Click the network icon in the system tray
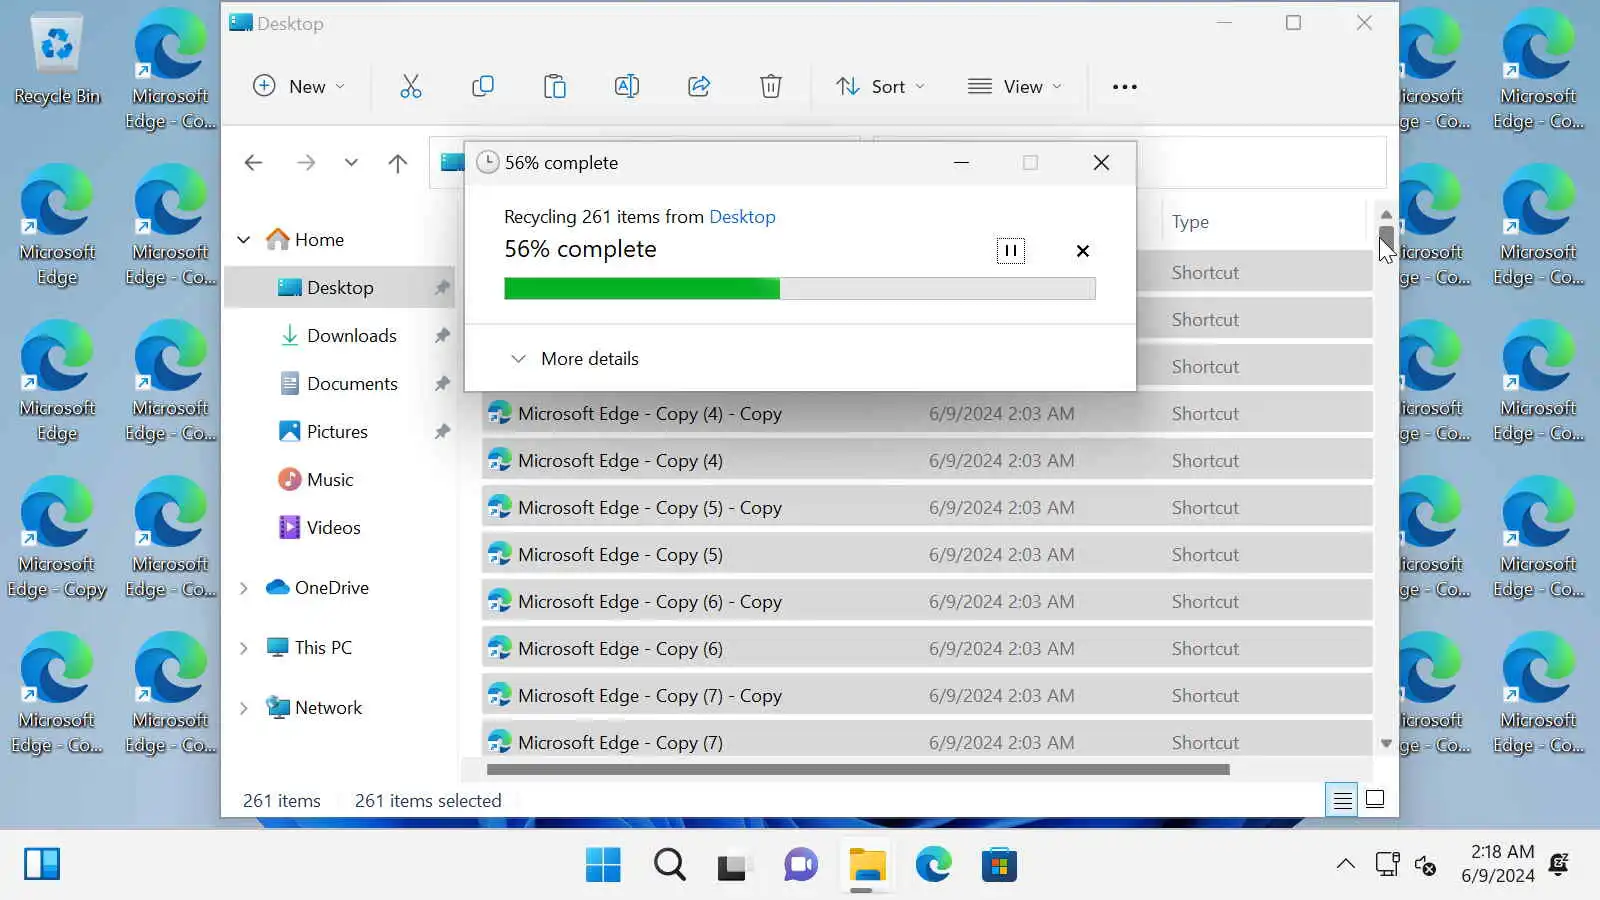1600x900 pixels. [x=1387, y=864]
